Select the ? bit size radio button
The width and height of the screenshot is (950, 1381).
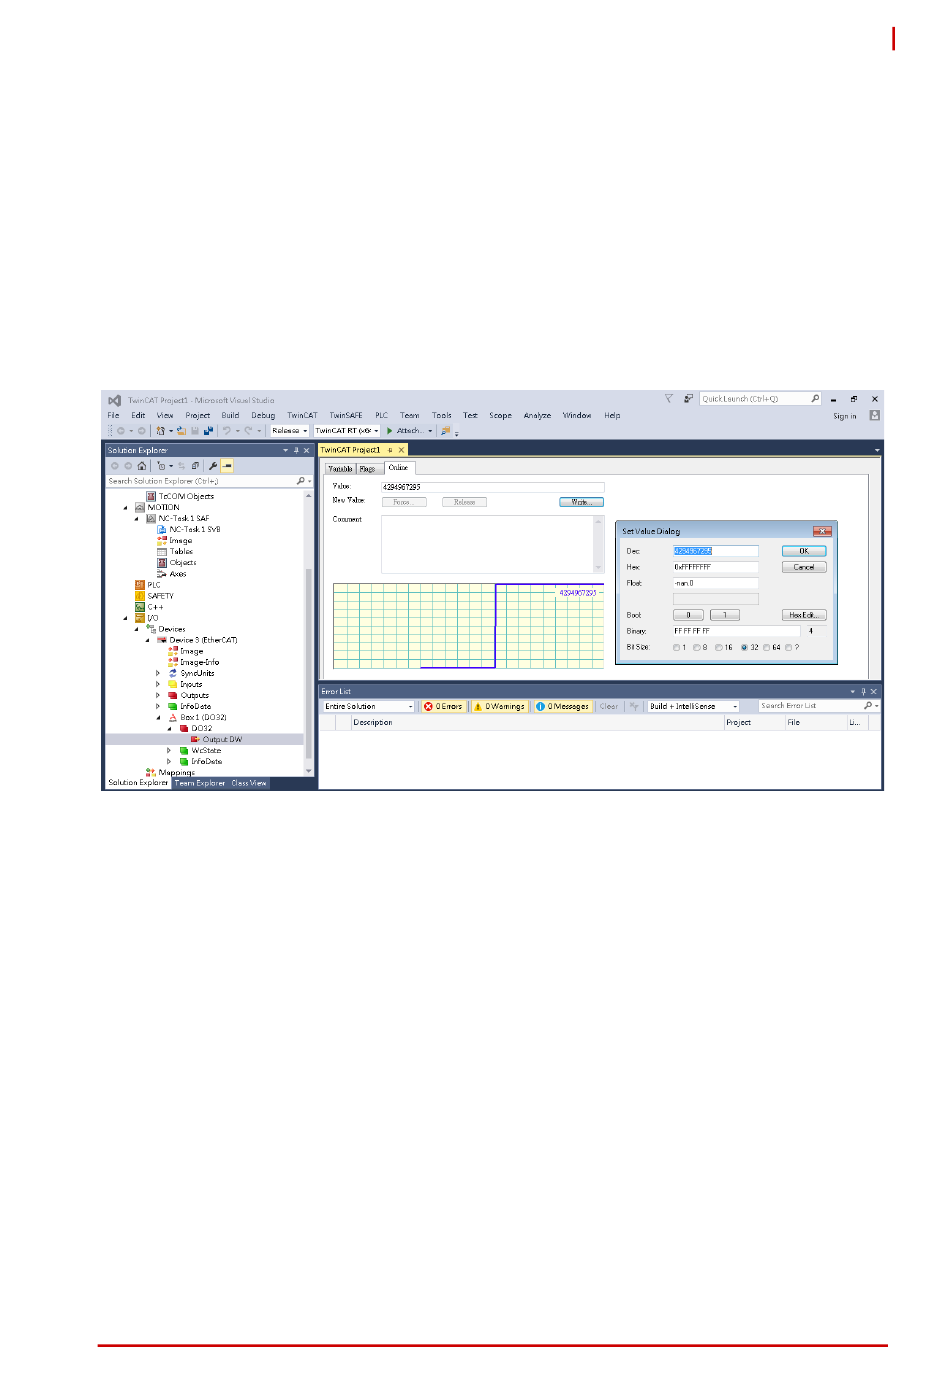point(789,648)
